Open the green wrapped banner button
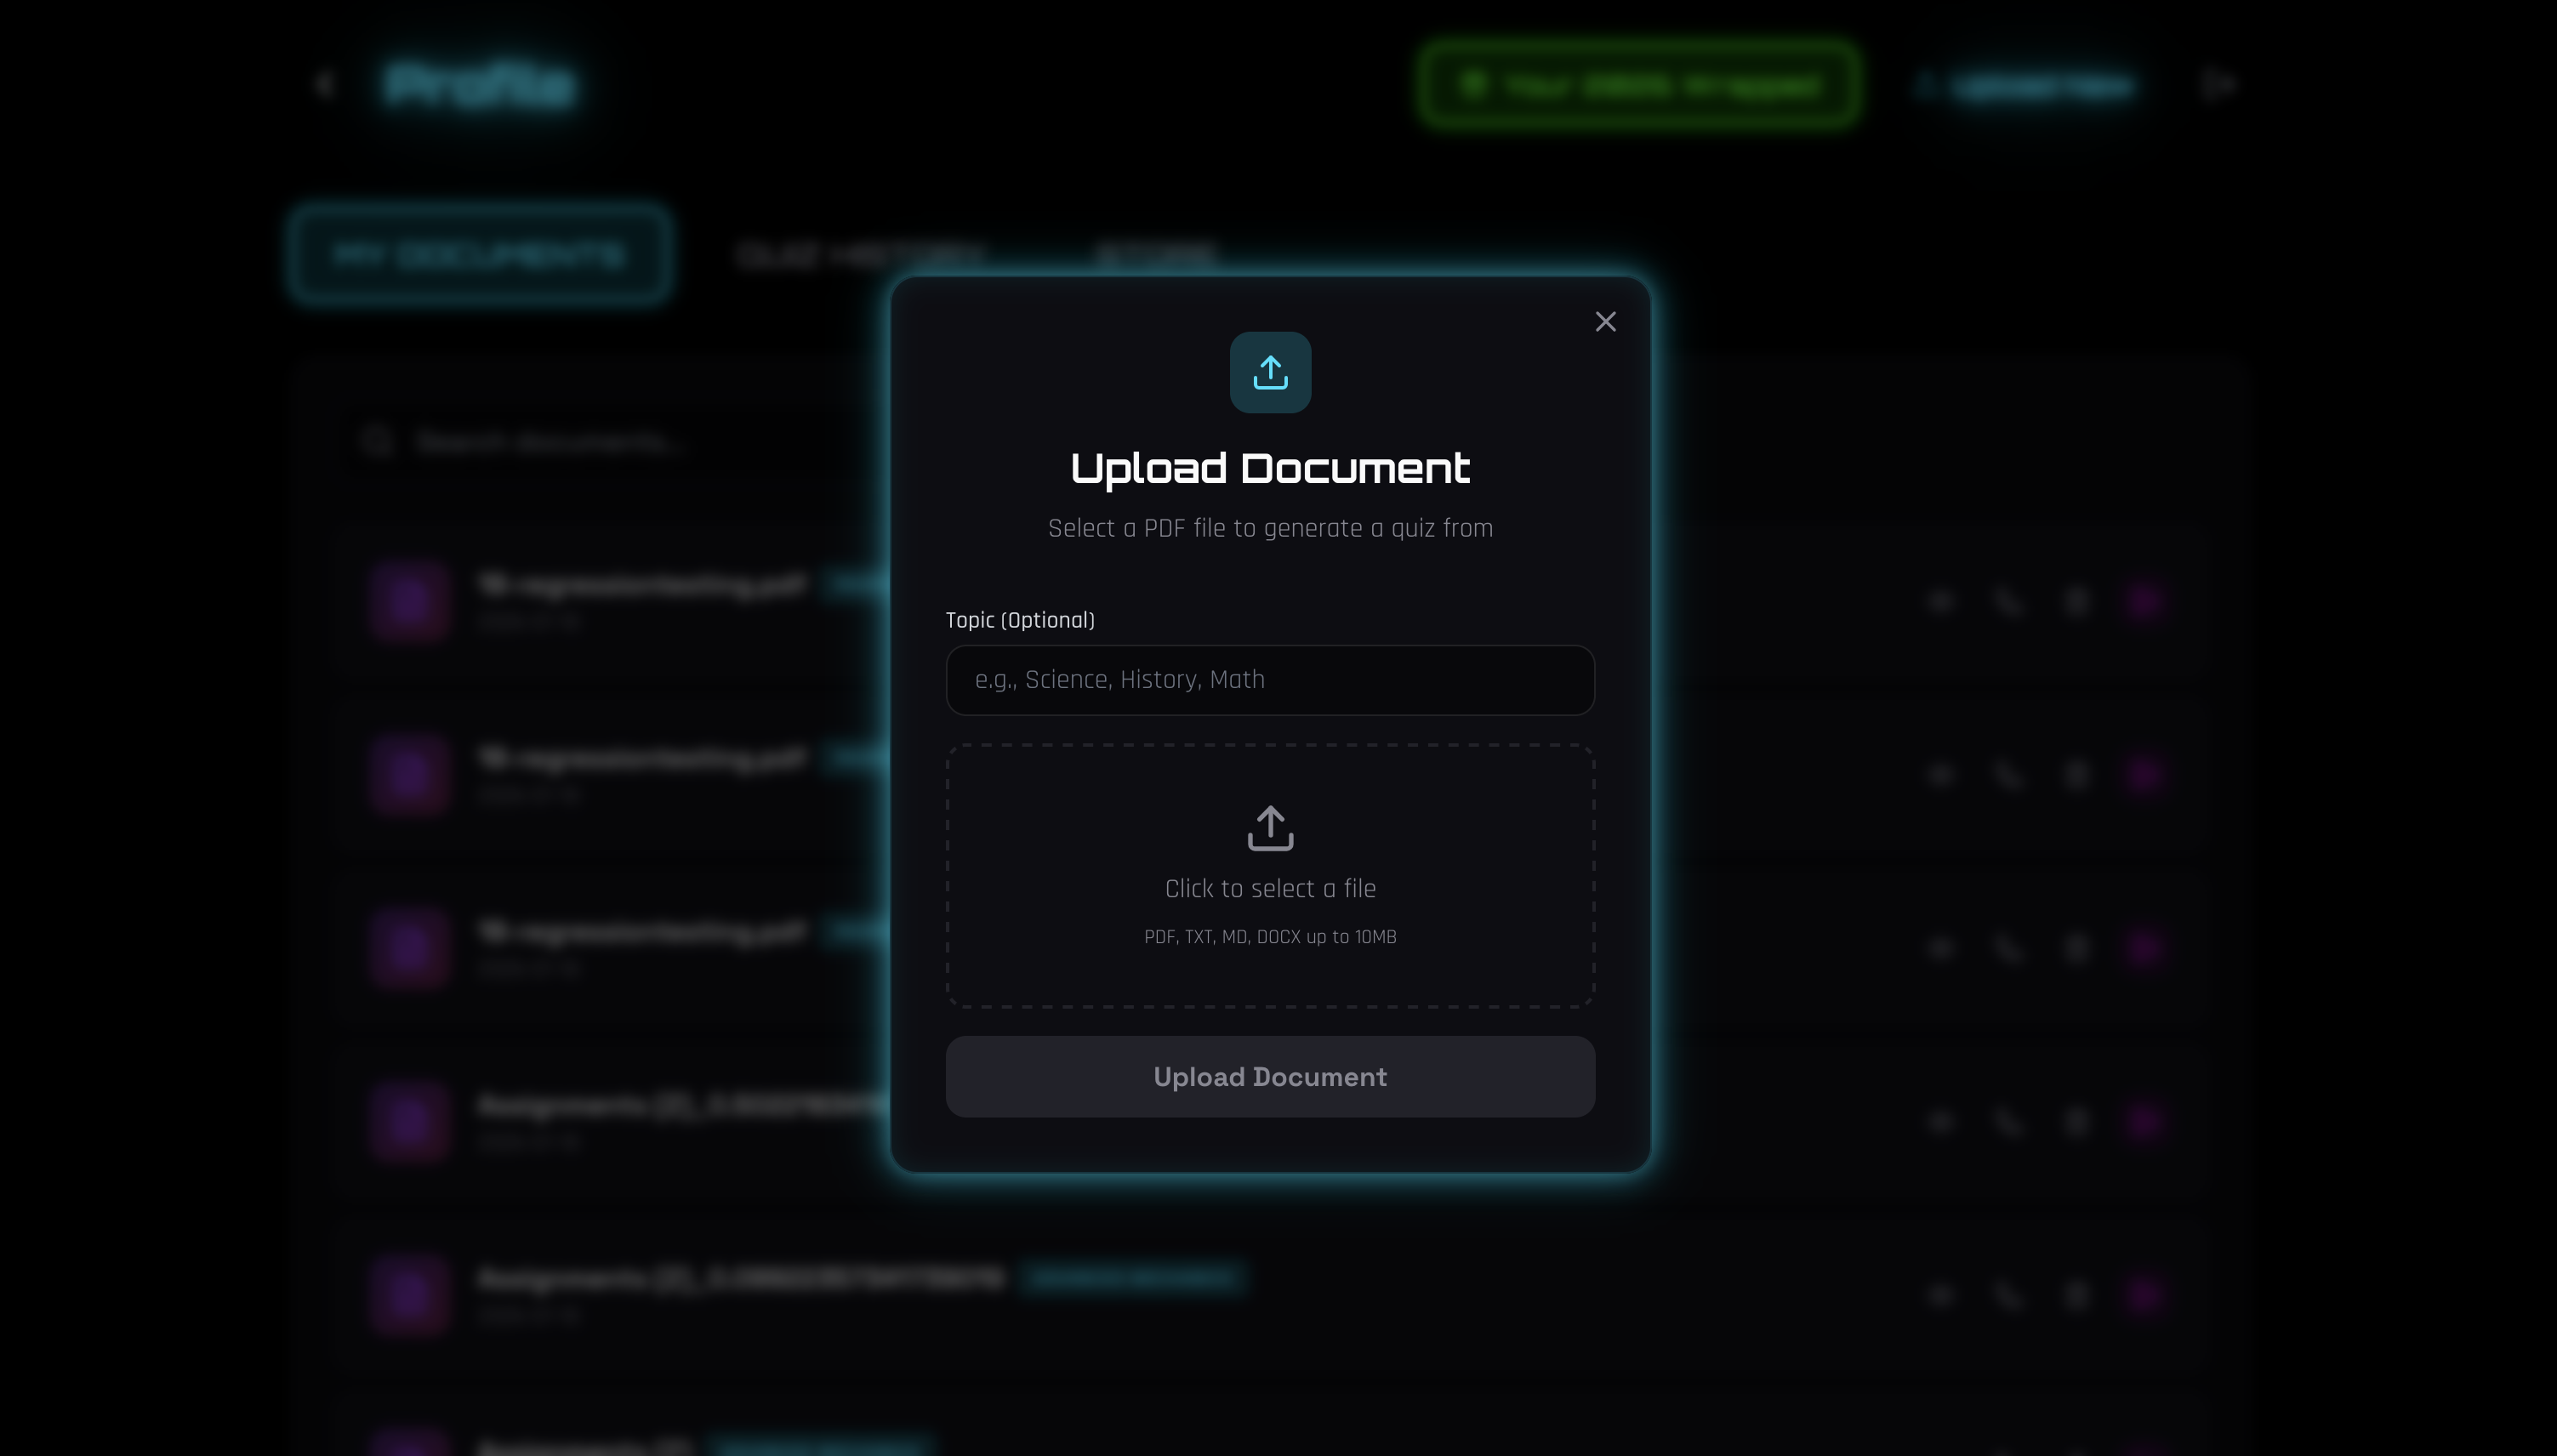The width and height of the screenshot is (2557, 1456). click(x=1638, y=85)
